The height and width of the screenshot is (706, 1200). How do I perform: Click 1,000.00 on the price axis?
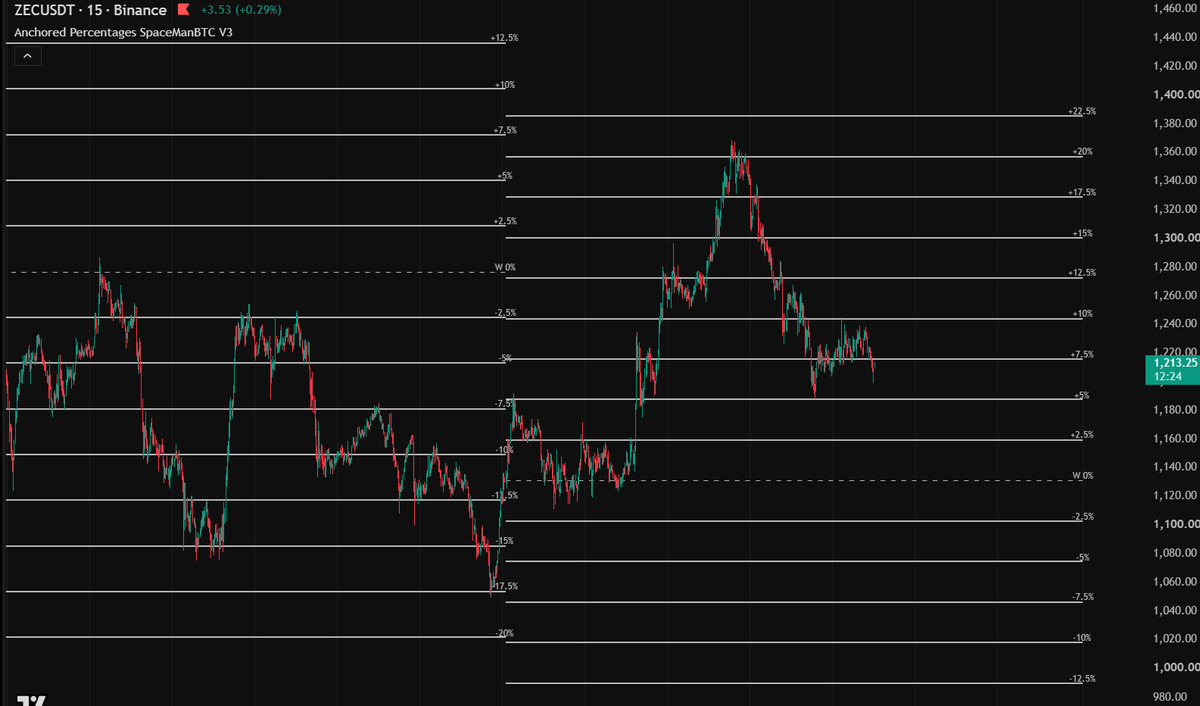1175,668
